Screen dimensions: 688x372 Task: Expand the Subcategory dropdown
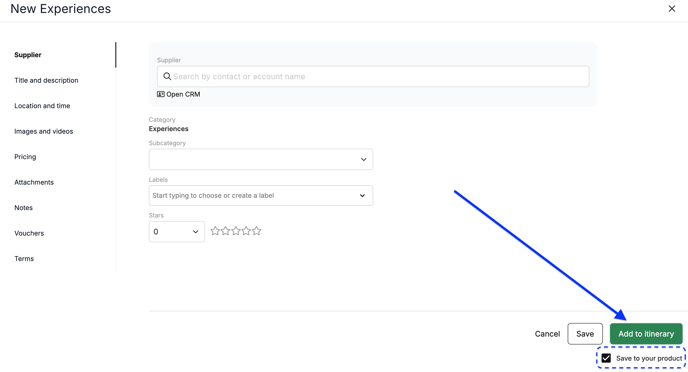pos(261,159)
